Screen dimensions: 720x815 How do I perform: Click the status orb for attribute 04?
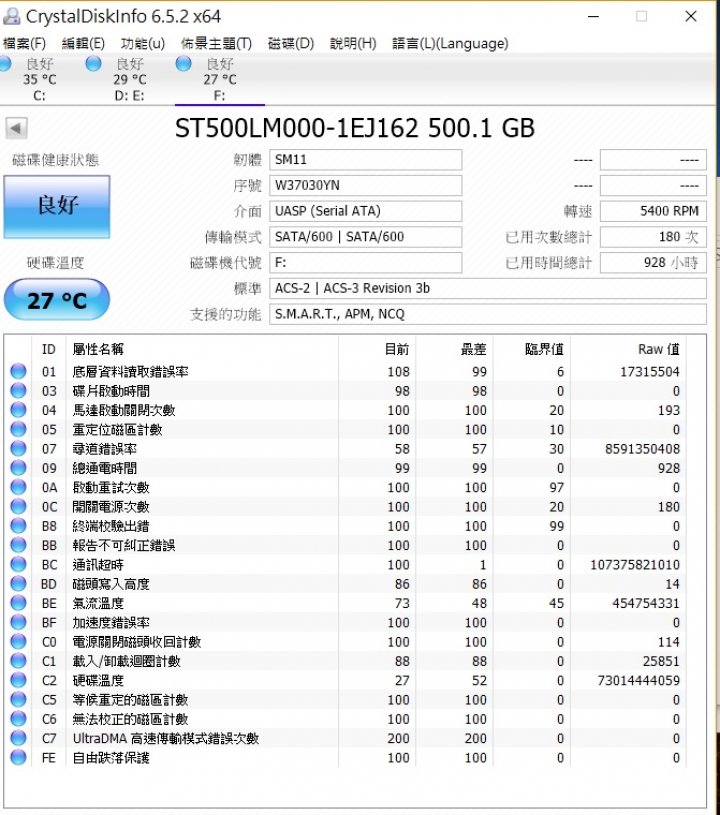[x=18, y=410]
